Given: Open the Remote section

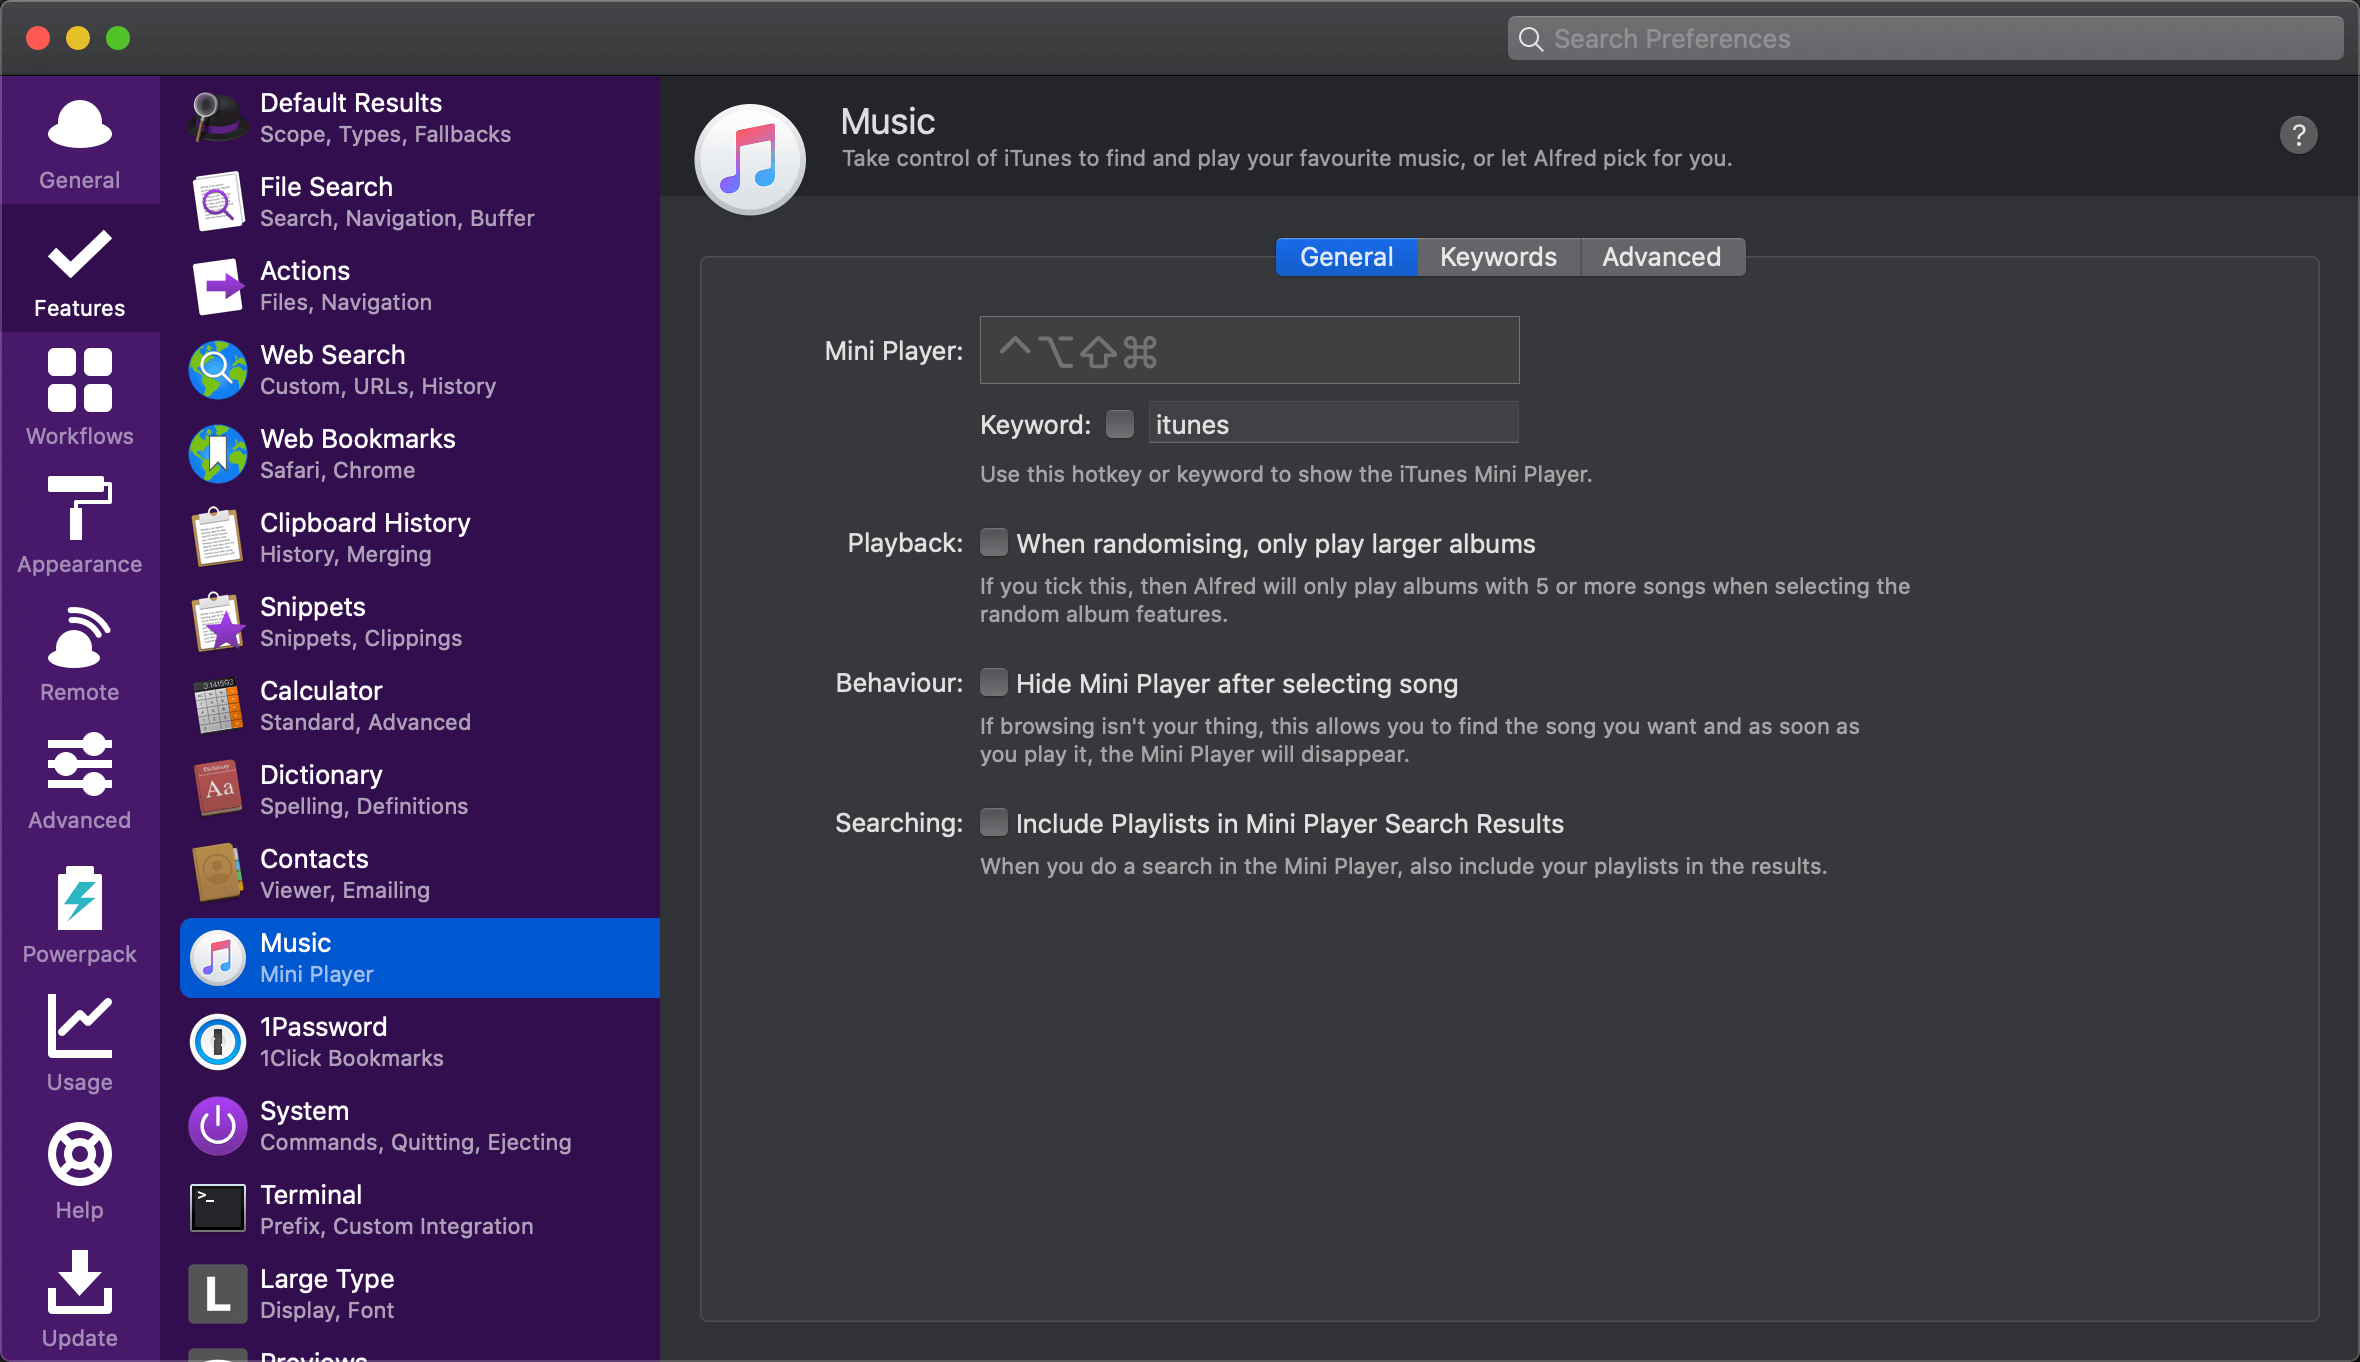Looking at the screenshot, I should [80, 653].
